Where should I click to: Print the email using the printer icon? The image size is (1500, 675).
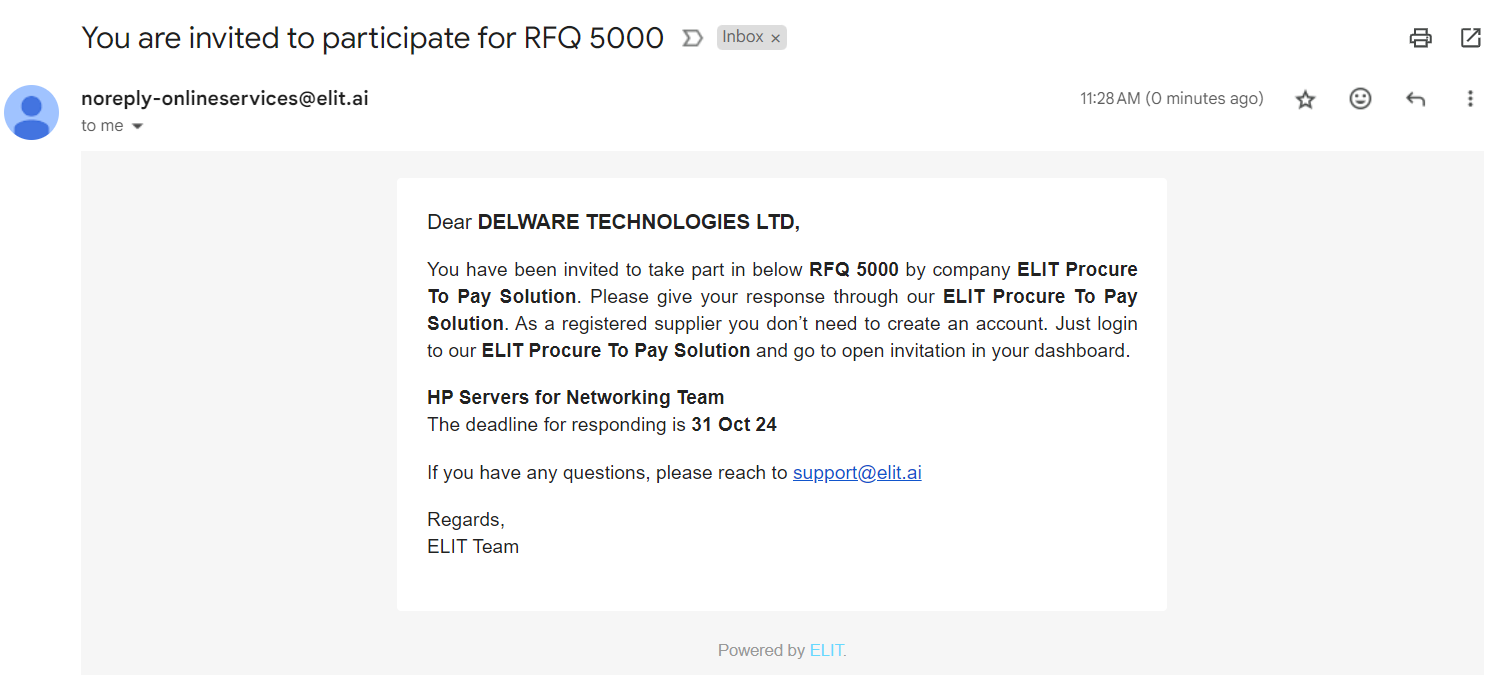1420,38
